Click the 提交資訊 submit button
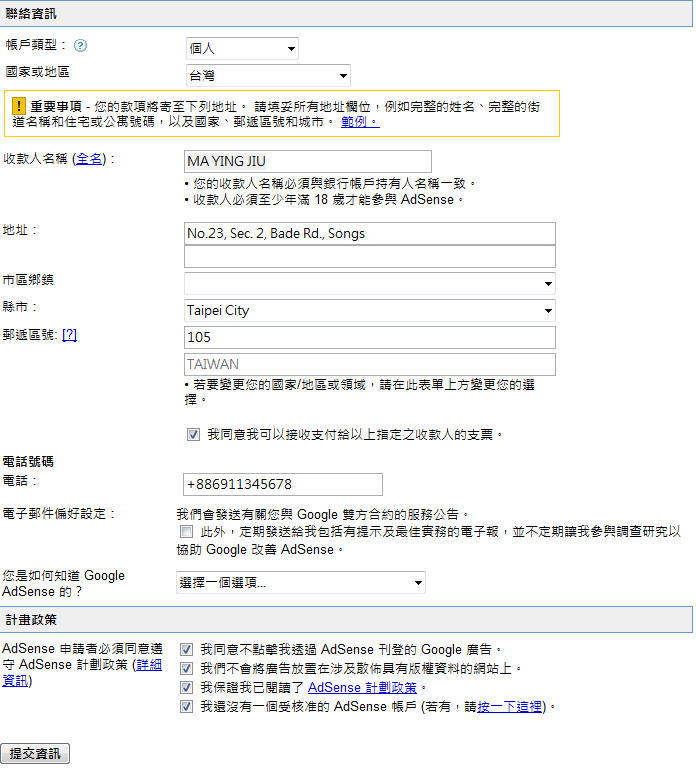The width and height of the screenshot is (696, 781). coord(35,754)
